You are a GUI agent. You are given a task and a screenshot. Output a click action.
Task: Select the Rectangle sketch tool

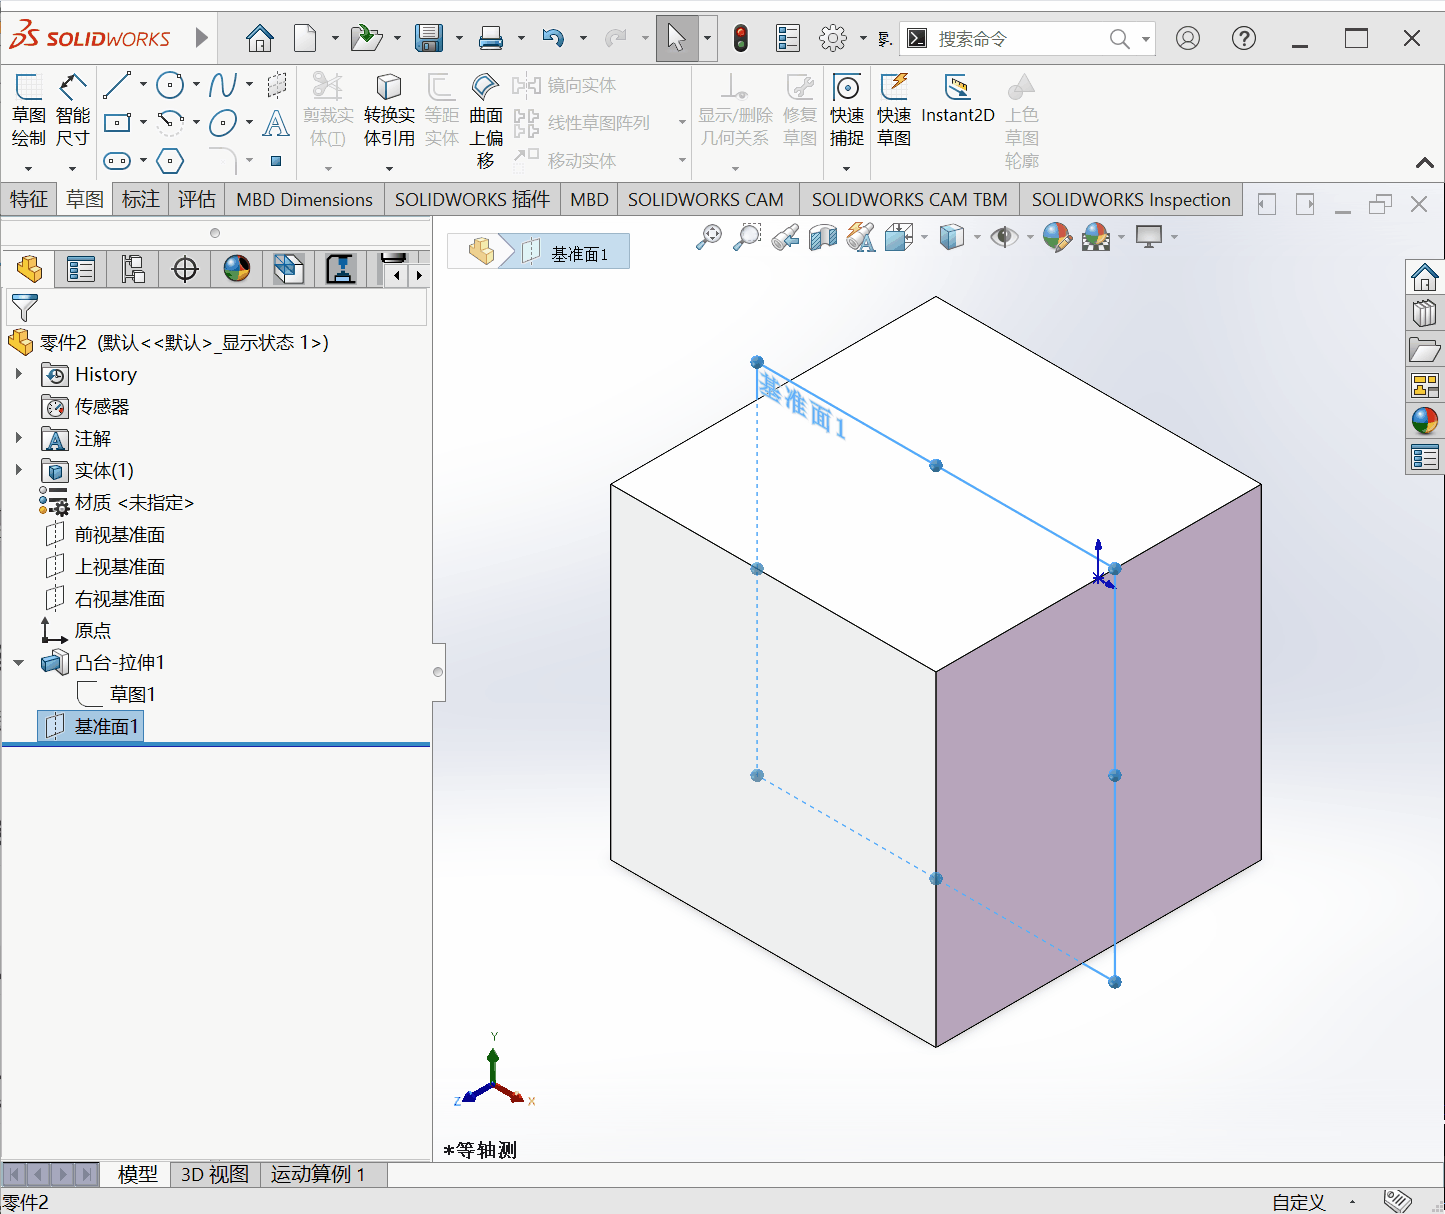point(117,123)
